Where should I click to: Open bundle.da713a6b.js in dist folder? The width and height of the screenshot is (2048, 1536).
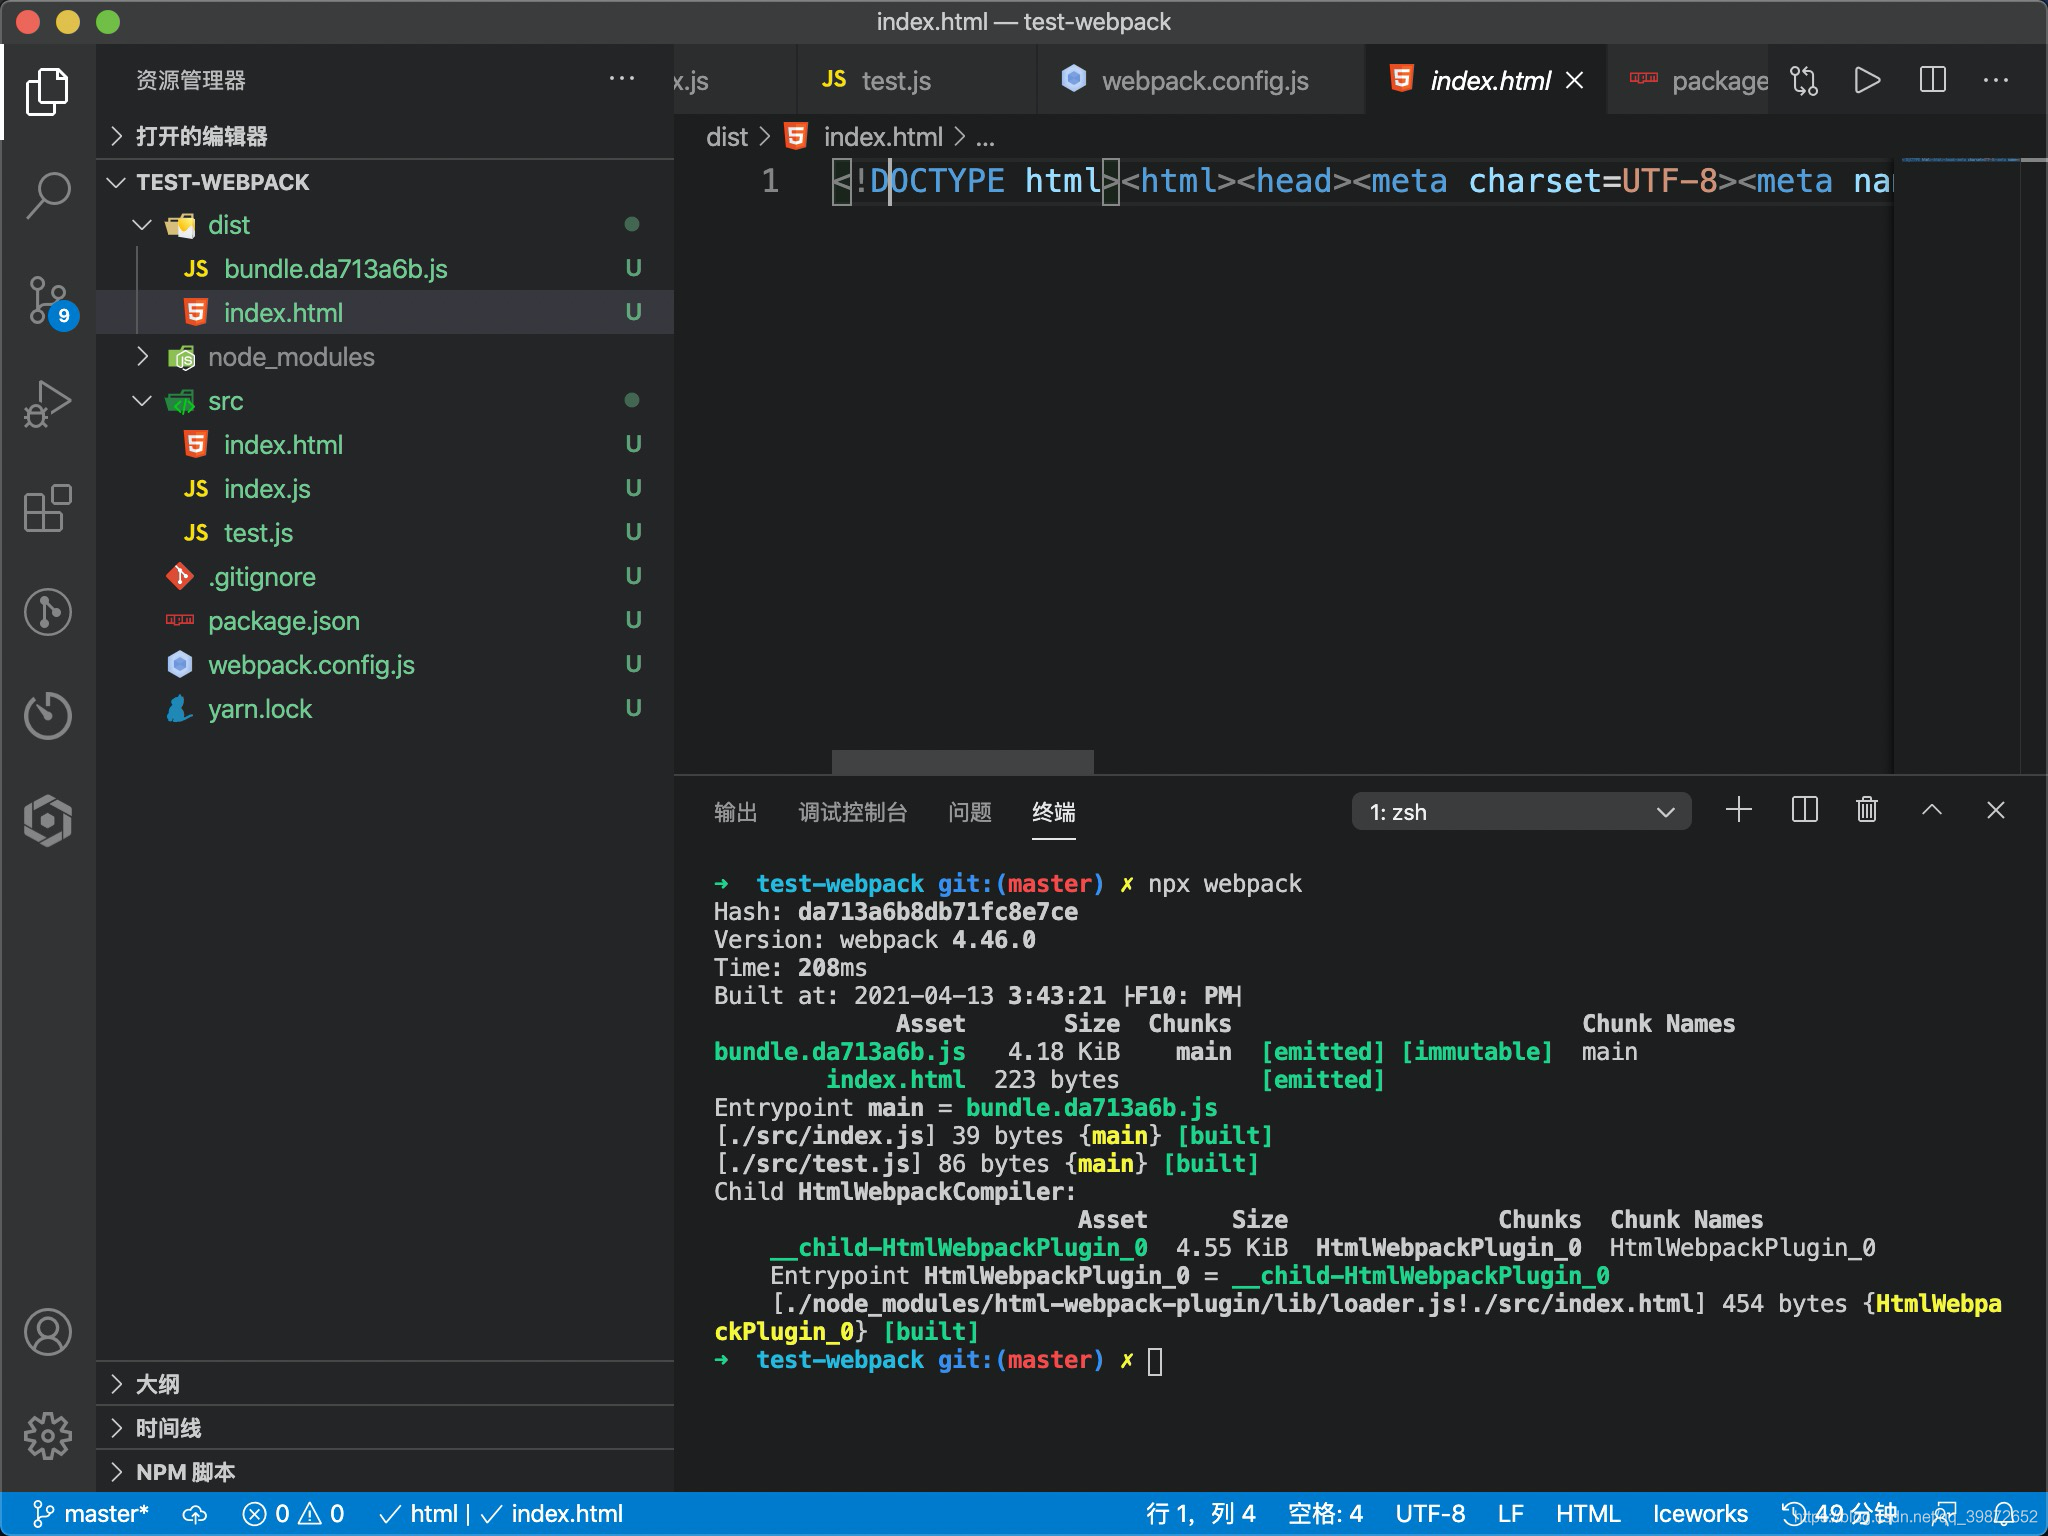pos(385,269)
